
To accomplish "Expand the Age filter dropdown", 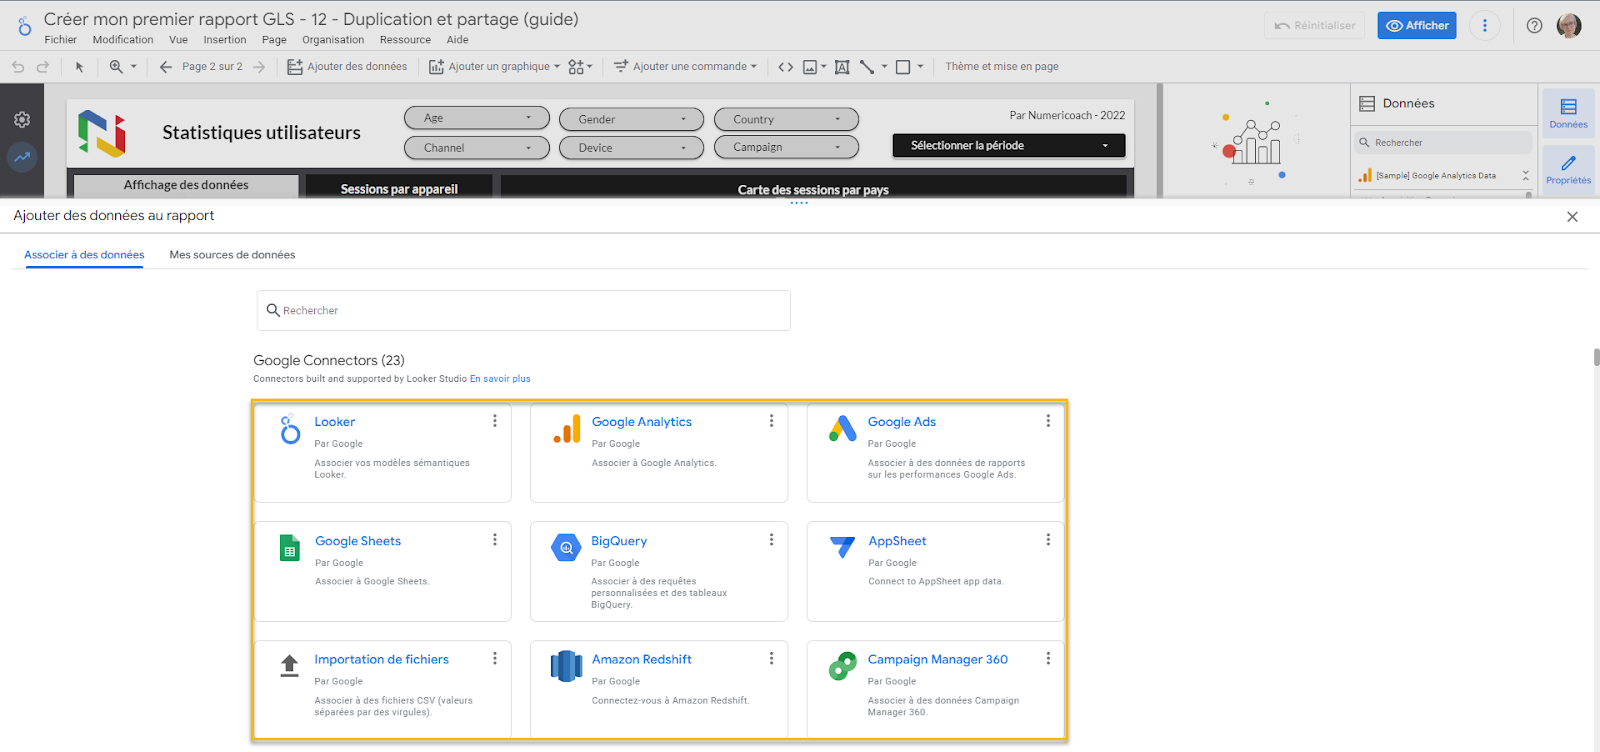I will click(x=477, y=118).
